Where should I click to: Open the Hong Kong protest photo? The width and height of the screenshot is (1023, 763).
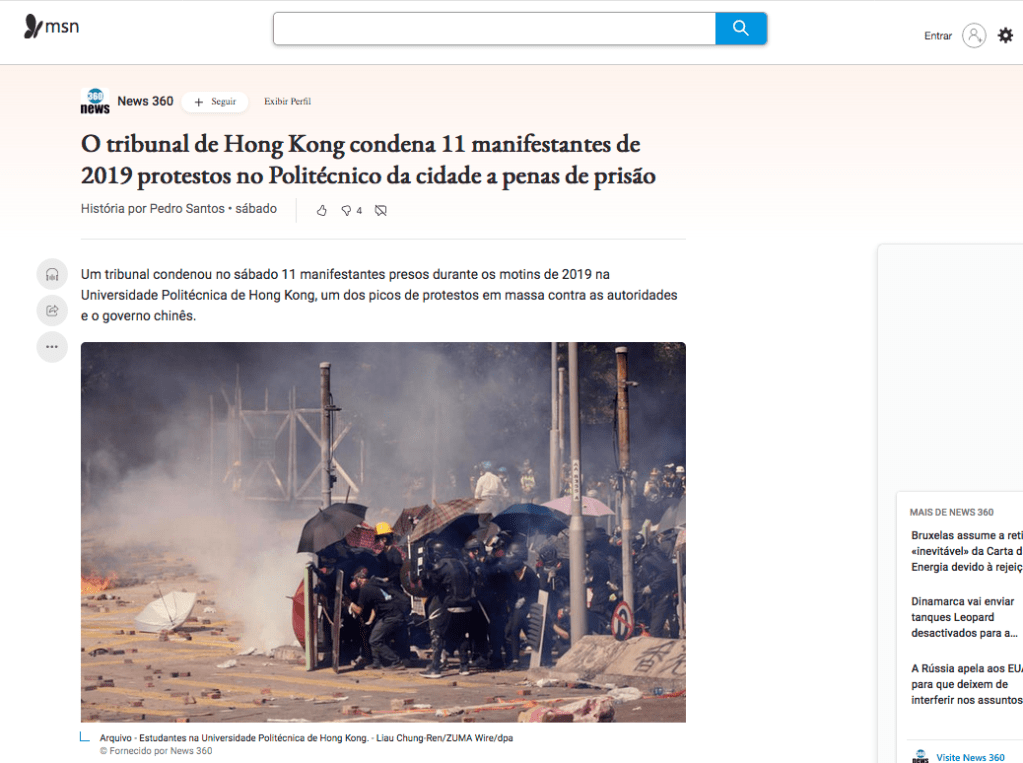[x=383, y=532]
